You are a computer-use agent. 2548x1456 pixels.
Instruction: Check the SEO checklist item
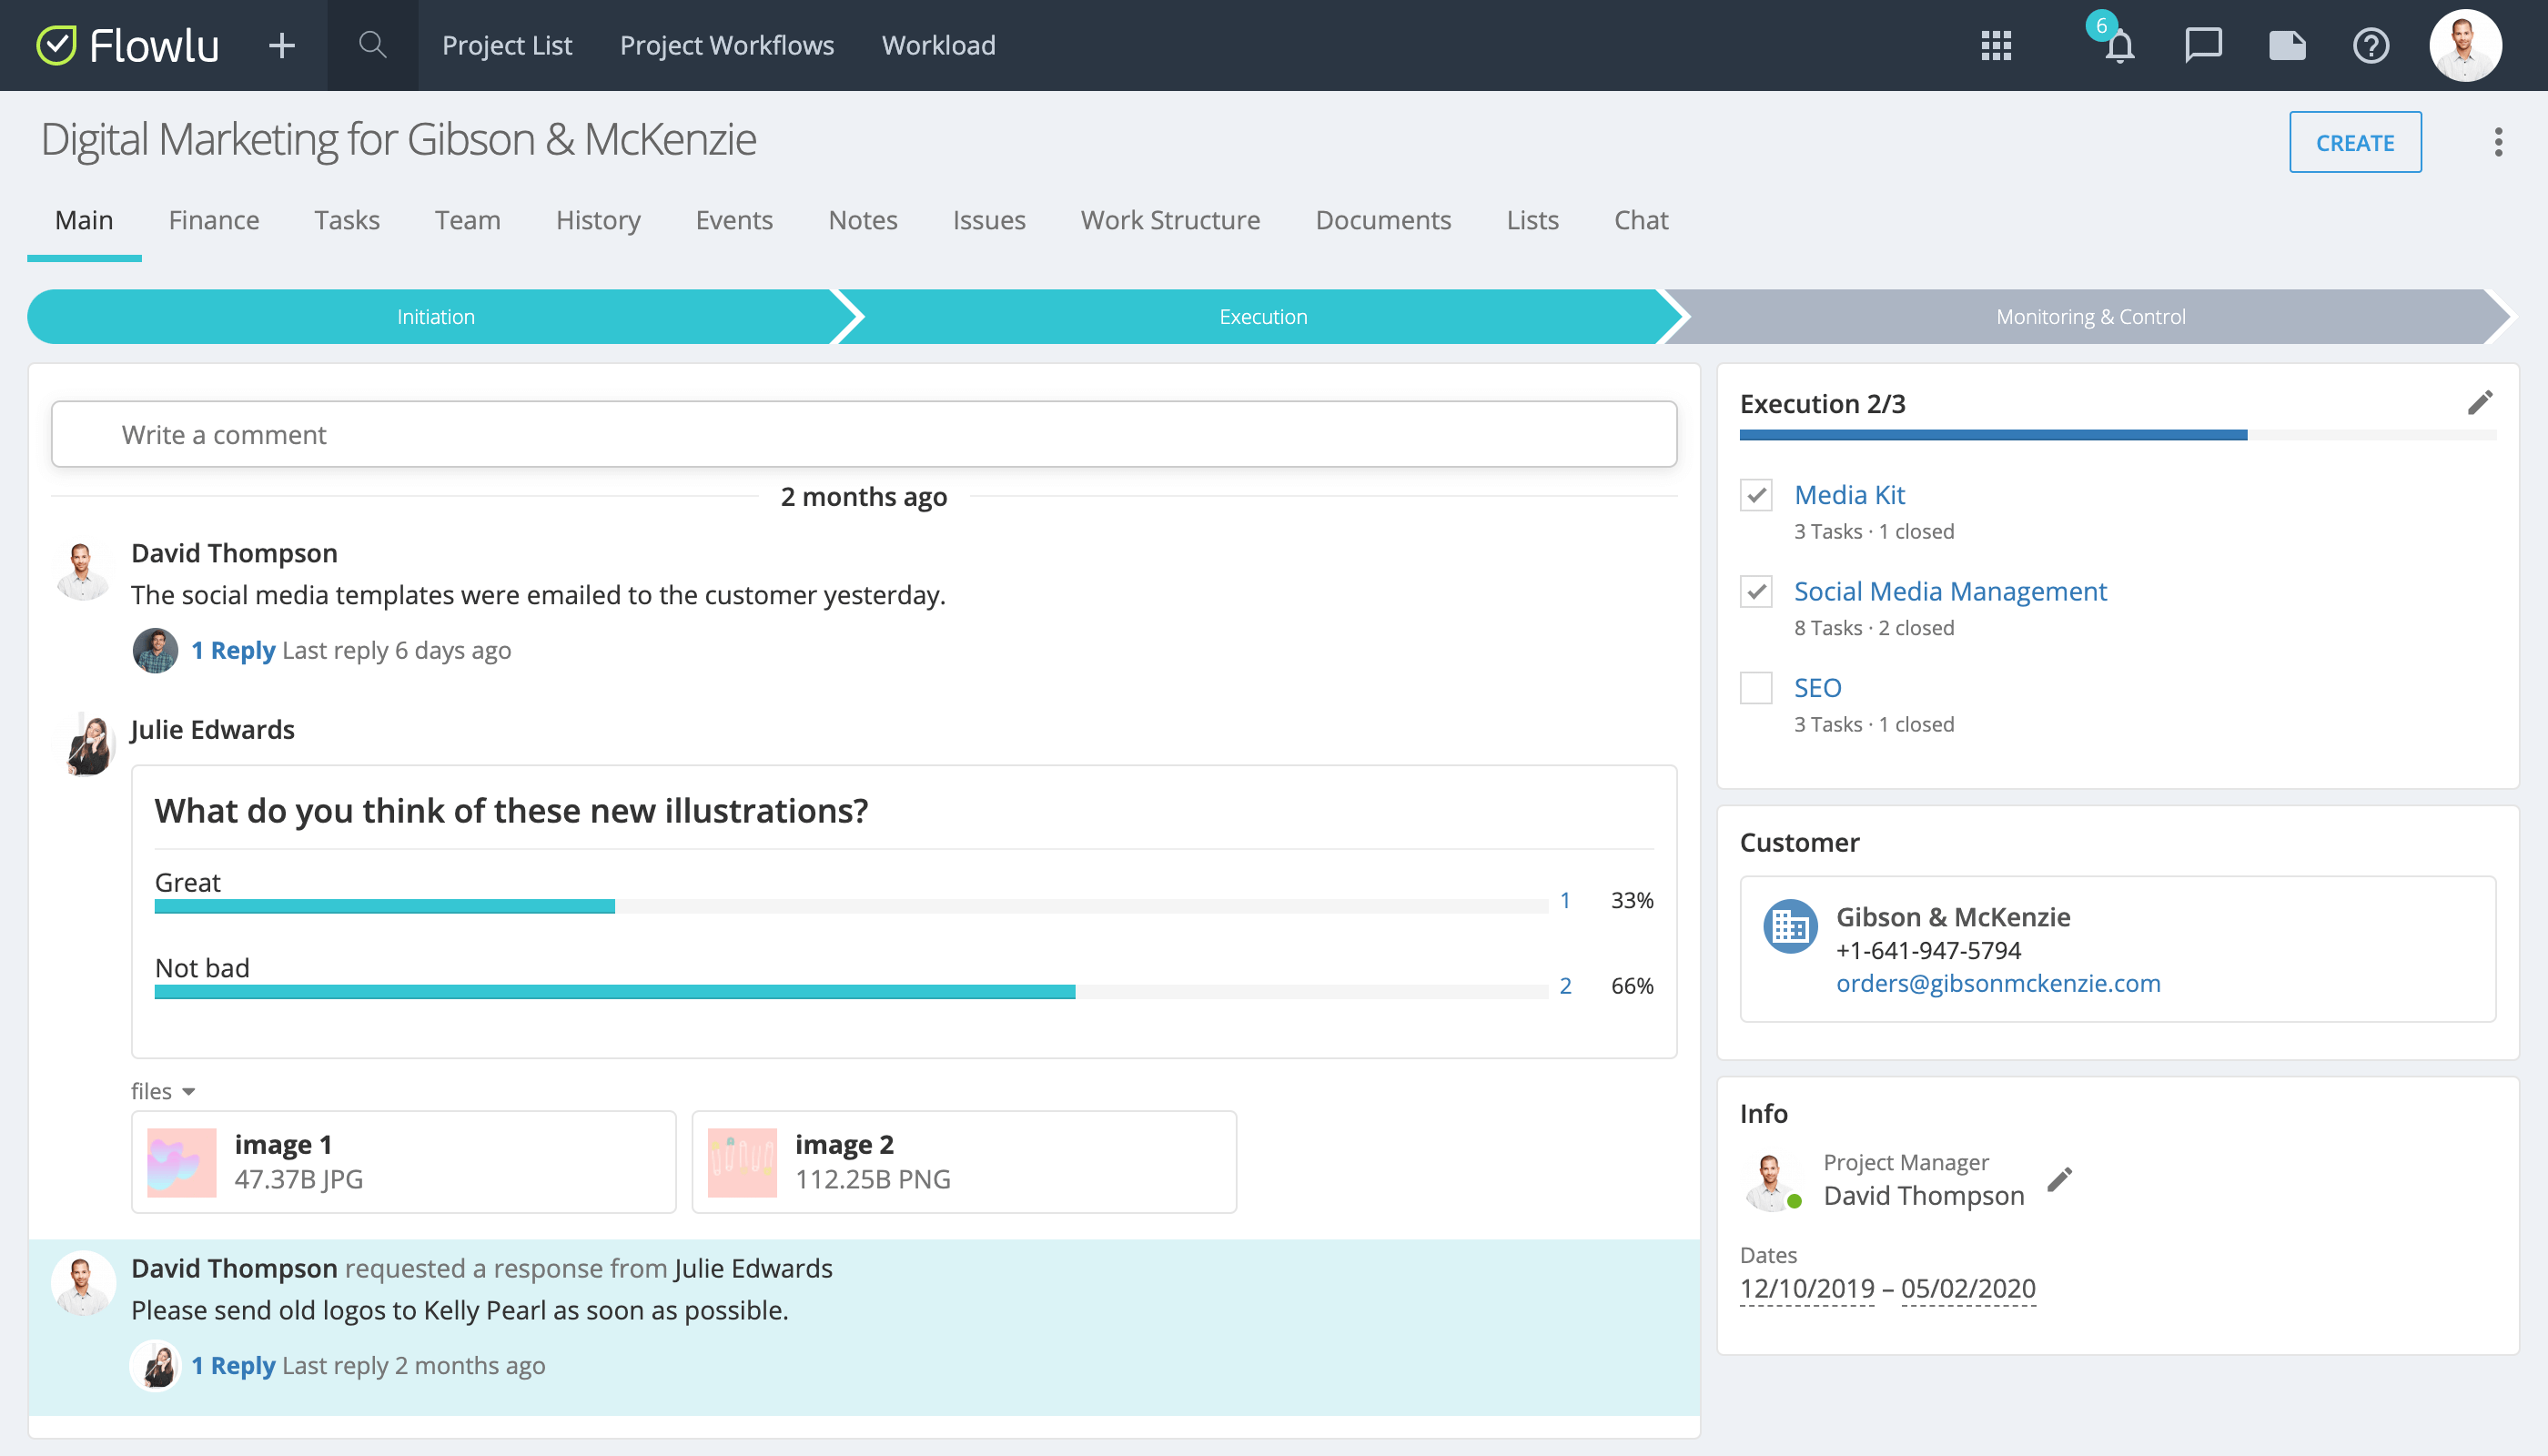(x=1755, y=688)
